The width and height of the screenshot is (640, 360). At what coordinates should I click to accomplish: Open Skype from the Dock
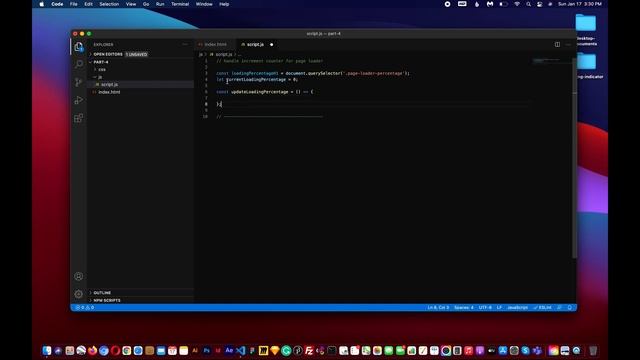click(x=525, y=350)
